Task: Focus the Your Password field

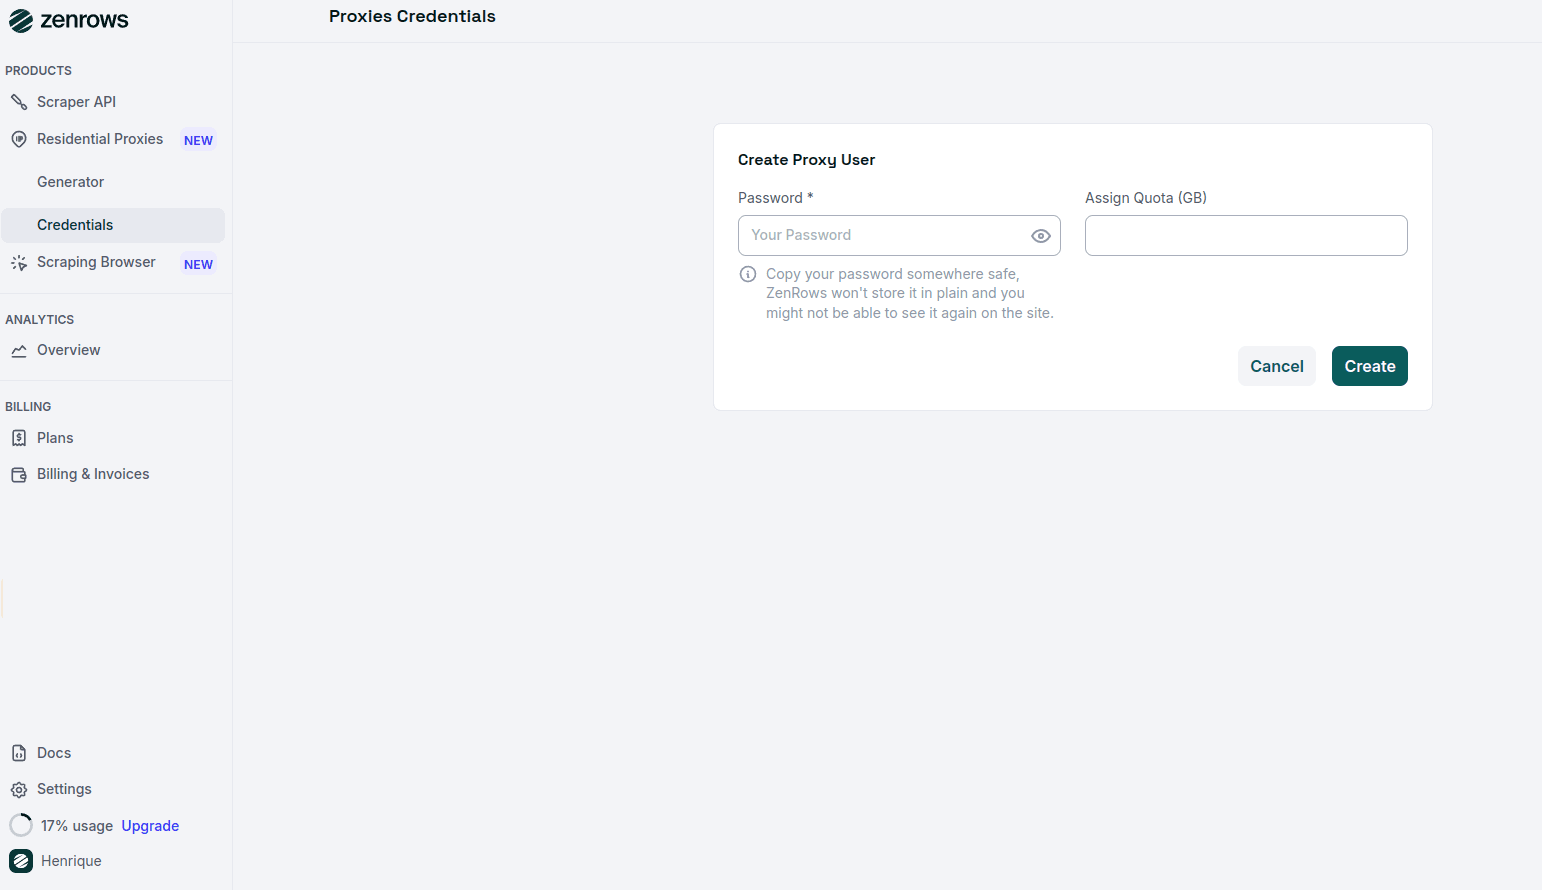Action: (899, 235)
